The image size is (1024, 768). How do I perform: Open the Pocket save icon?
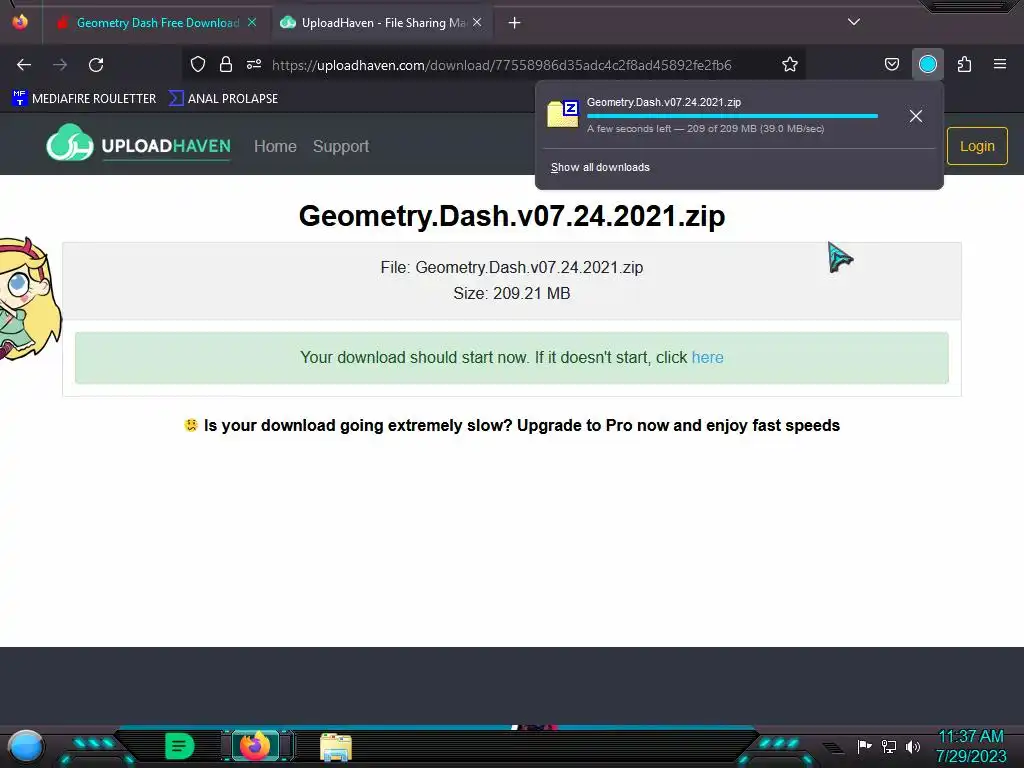(891, 64)
